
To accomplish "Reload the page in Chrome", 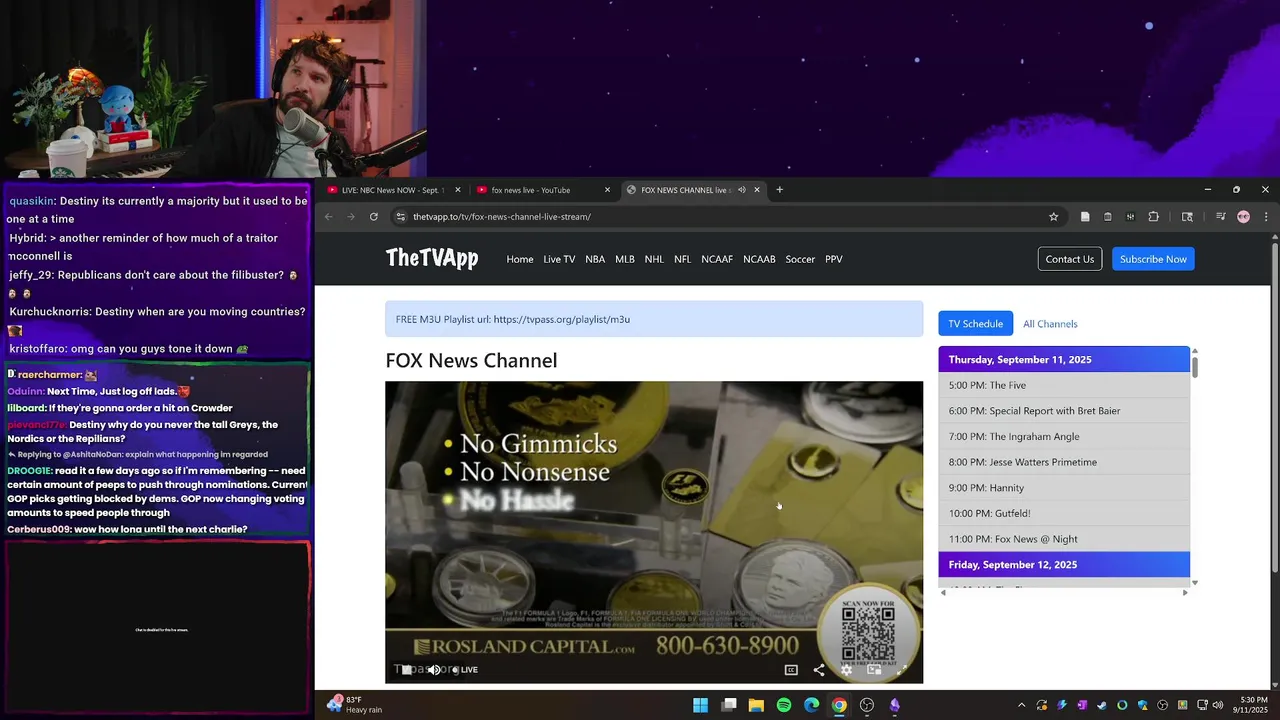I will [x=374, y=217].
